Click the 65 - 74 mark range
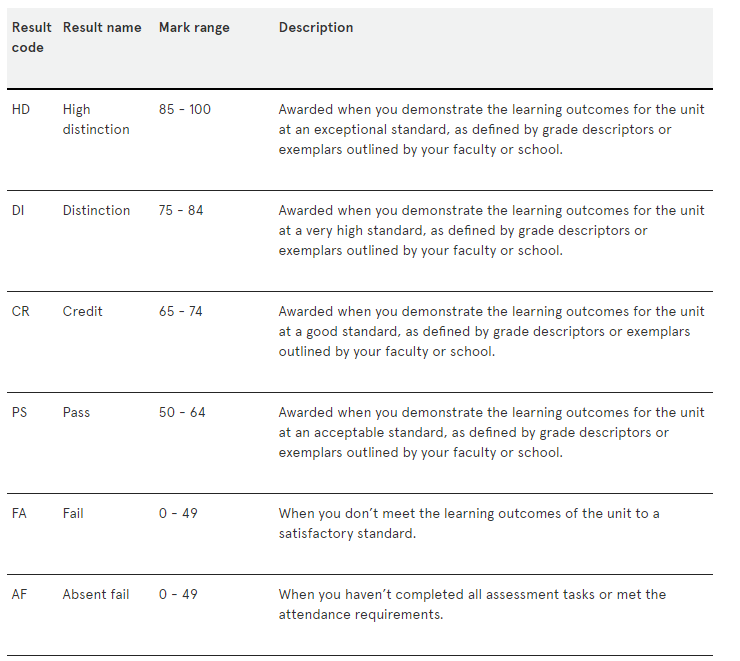740x661 pixels. (181, 311)
